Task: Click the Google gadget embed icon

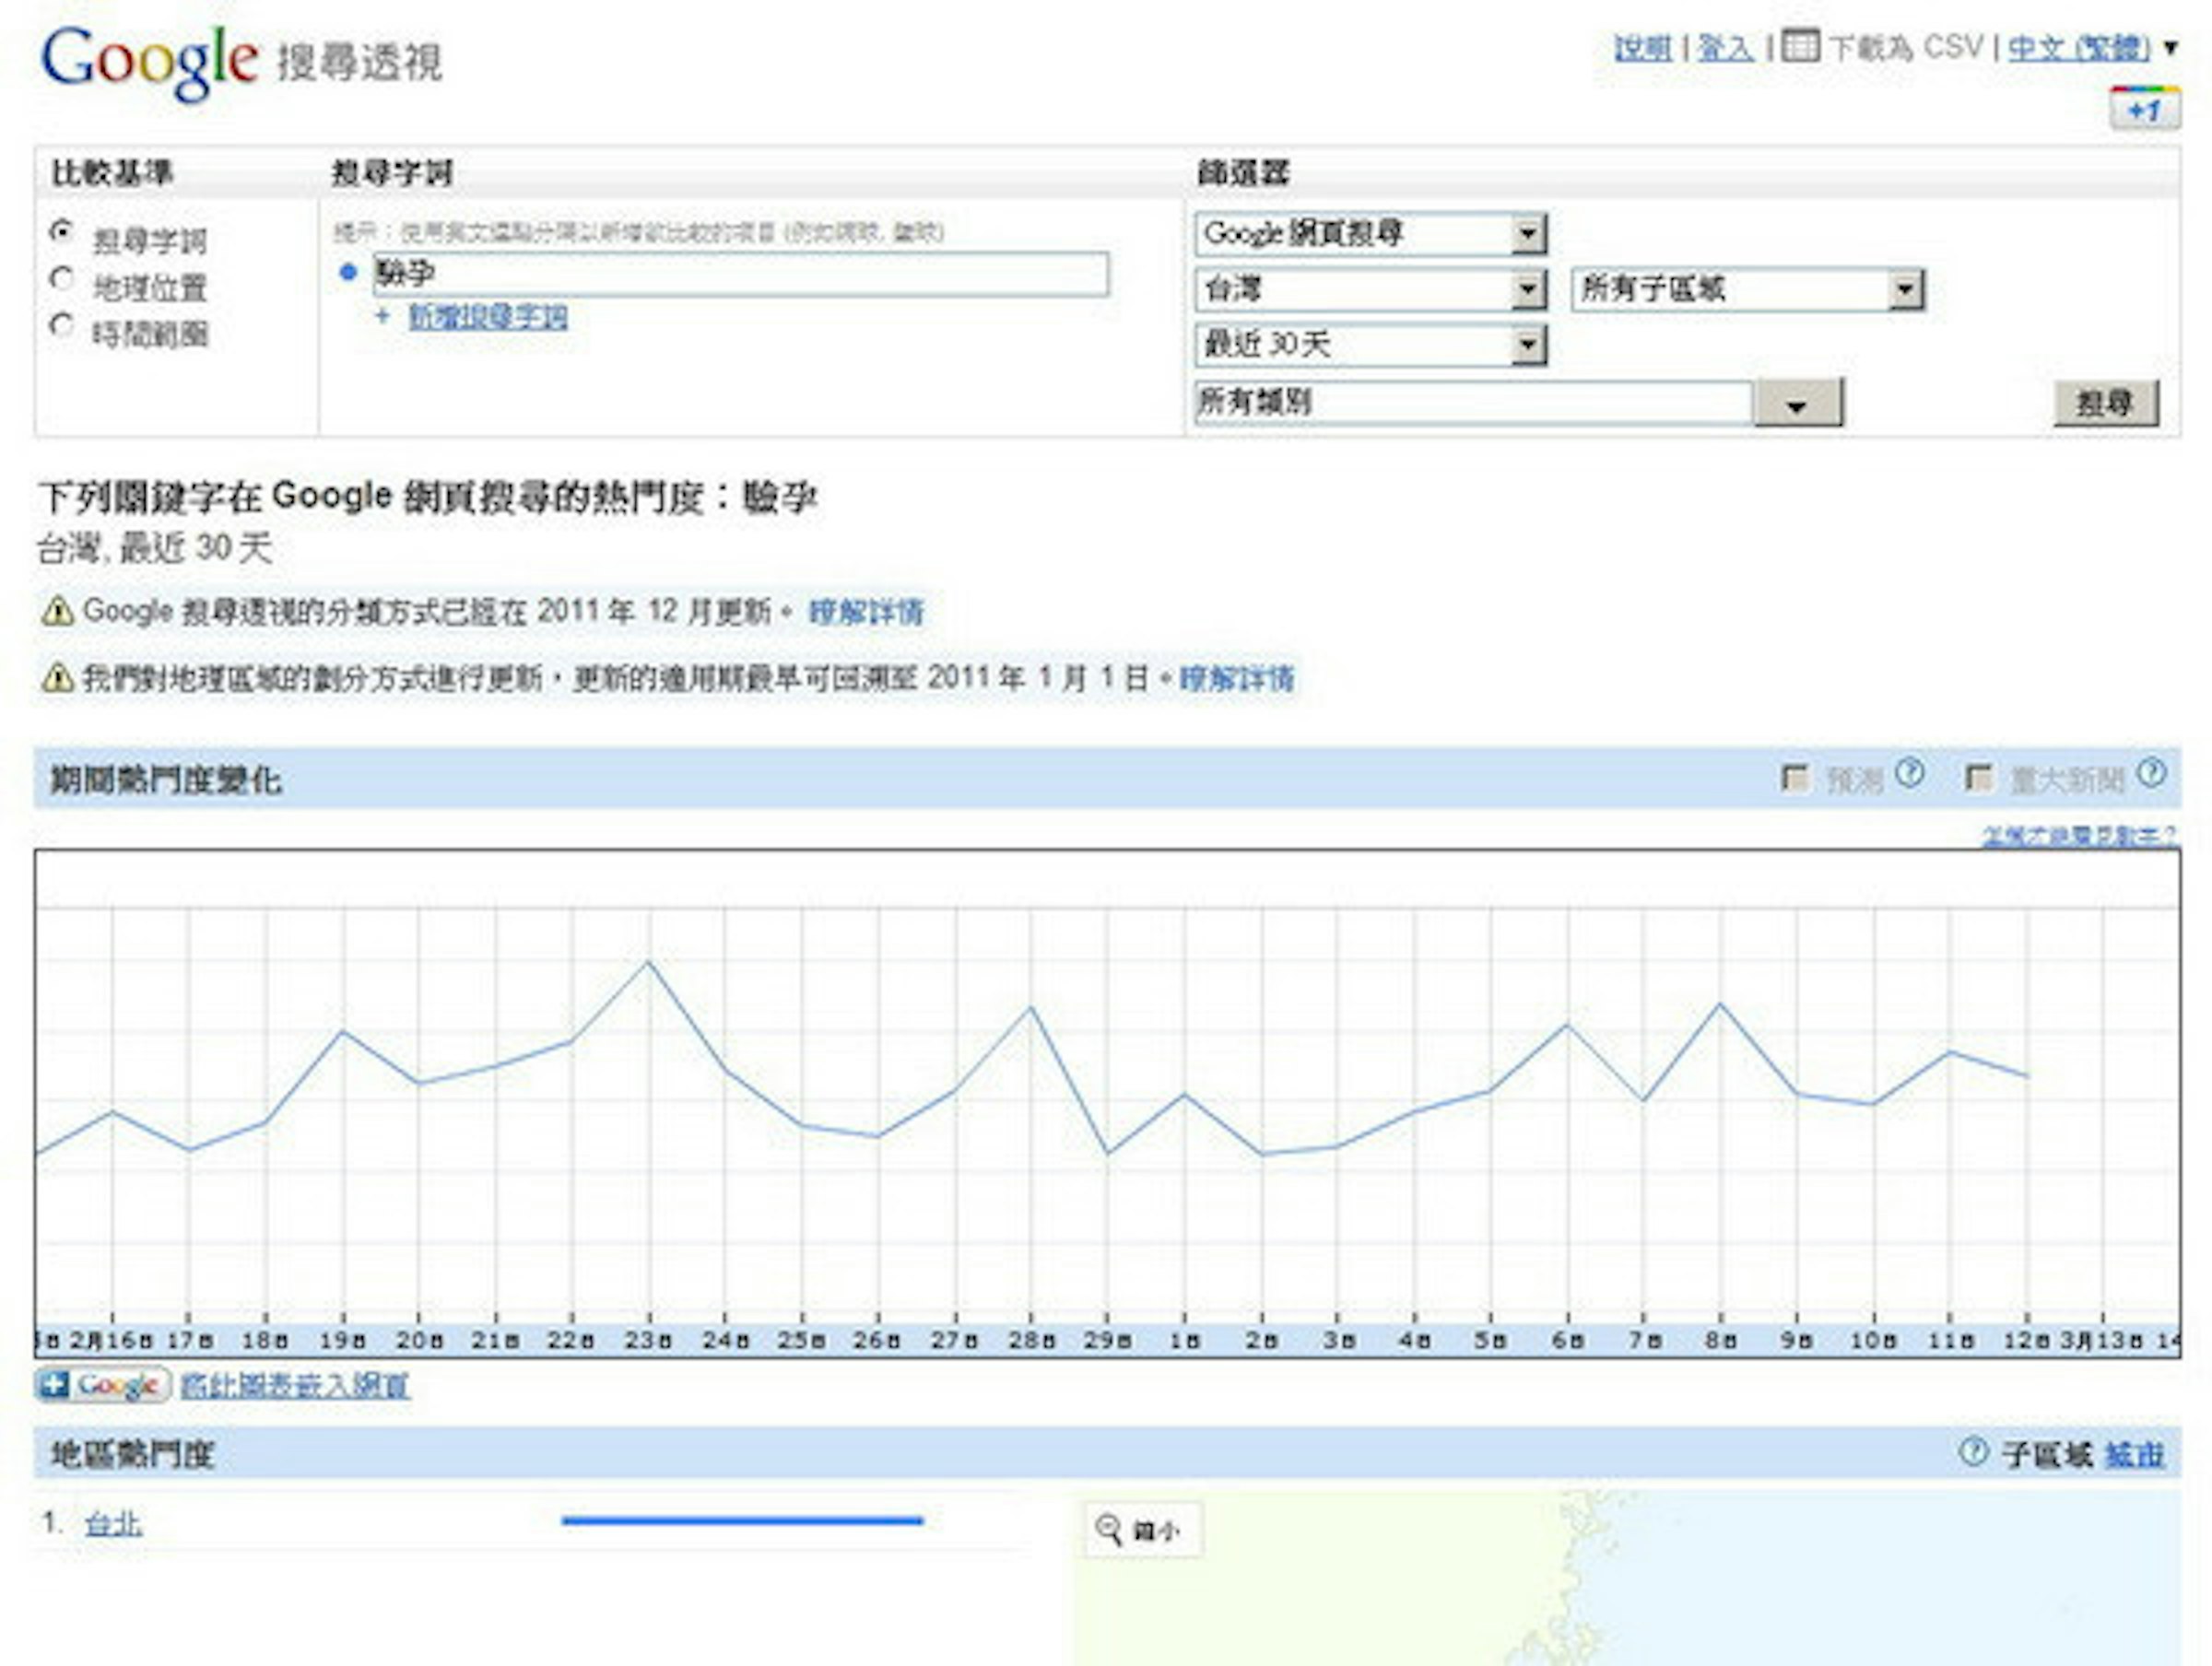Action: pyautogui.click(x=103, y=1385)
